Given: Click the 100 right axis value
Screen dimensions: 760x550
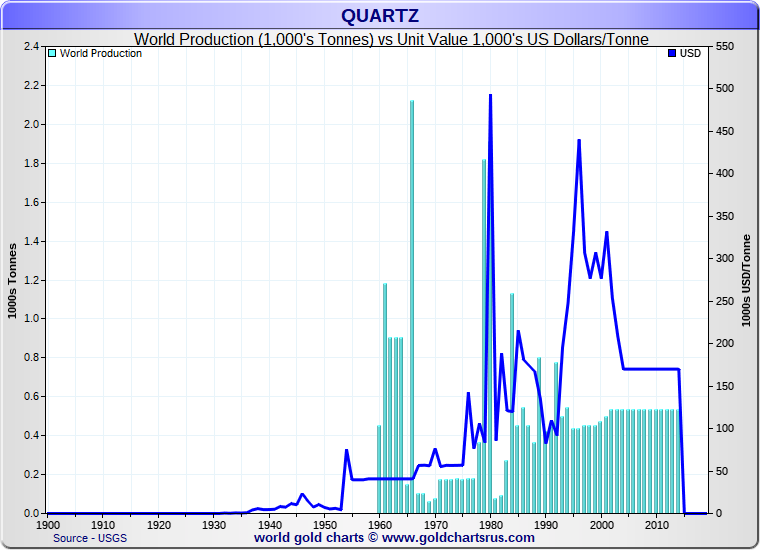Looking at the screenshot, I should [725, 428].
